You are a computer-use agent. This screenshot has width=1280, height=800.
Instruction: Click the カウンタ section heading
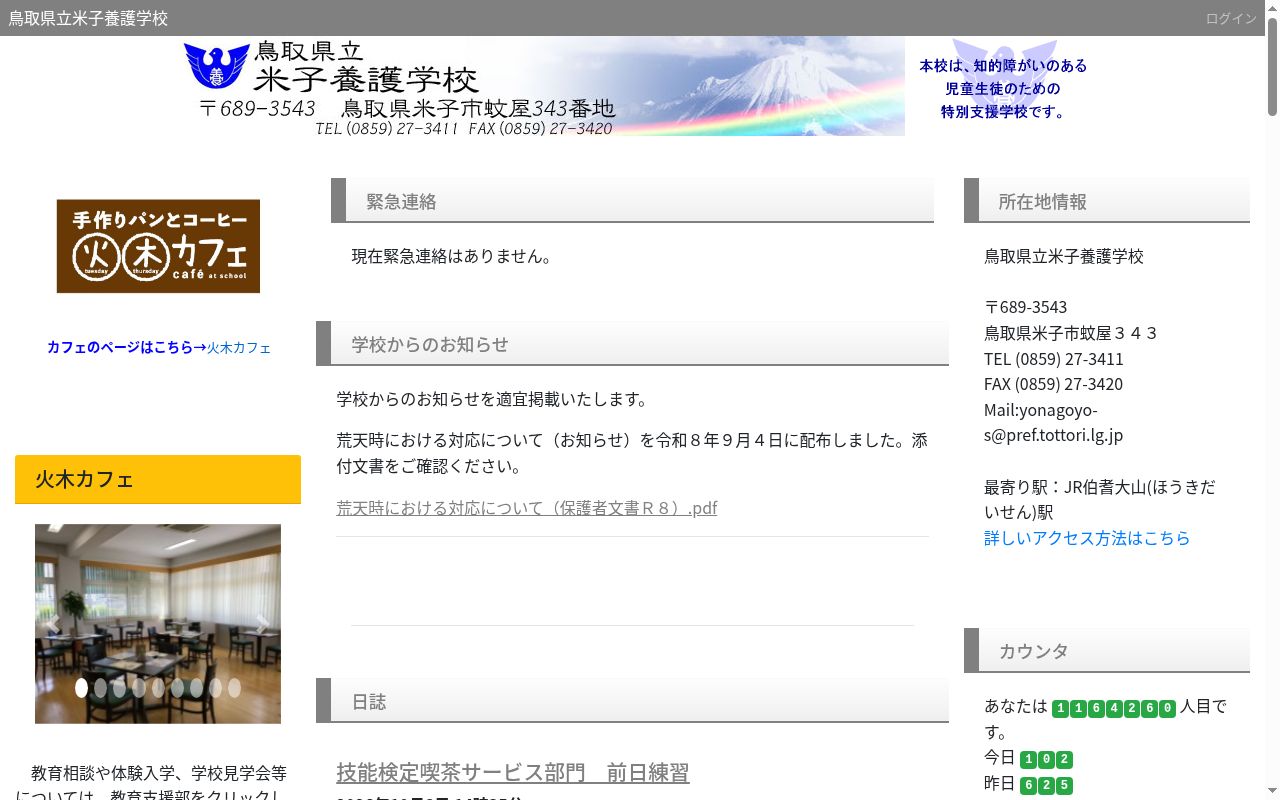click(1107, 650)
